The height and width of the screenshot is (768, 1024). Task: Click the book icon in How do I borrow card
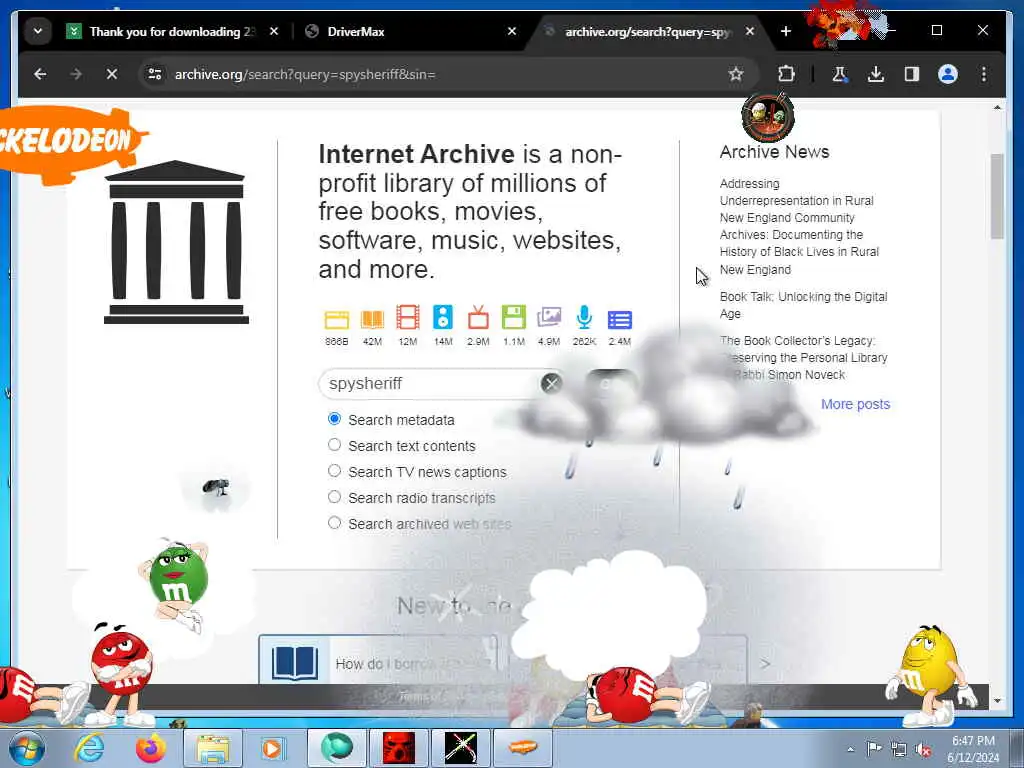[x=295, y=662]
